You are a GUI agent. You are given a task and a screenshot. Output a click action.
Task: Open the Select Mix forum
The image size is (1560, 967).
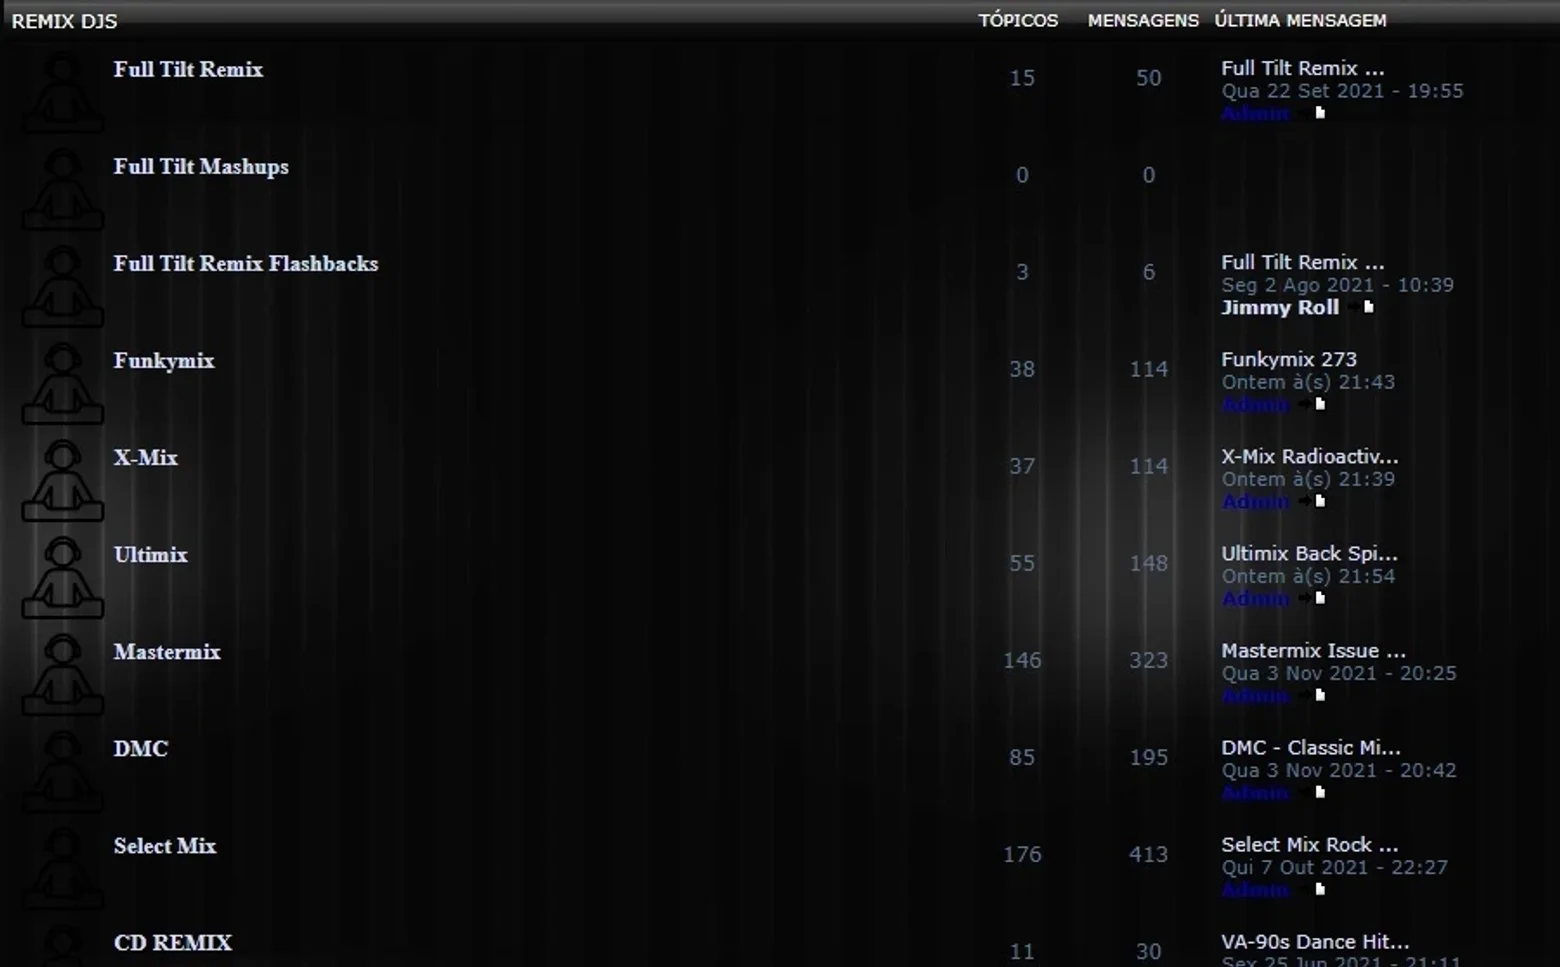click(165, 845)
